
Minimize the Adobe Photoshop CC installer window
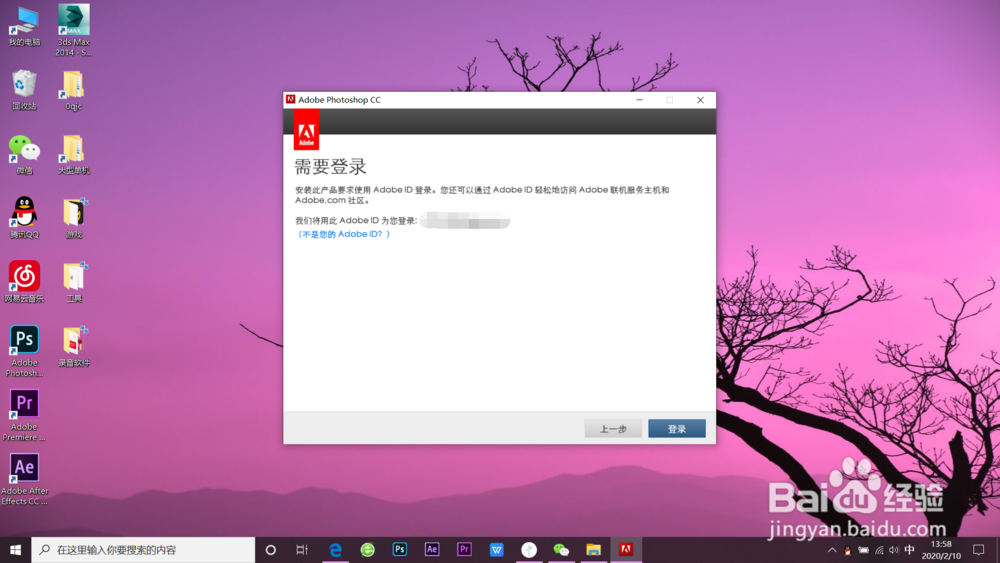pos(639,100)
